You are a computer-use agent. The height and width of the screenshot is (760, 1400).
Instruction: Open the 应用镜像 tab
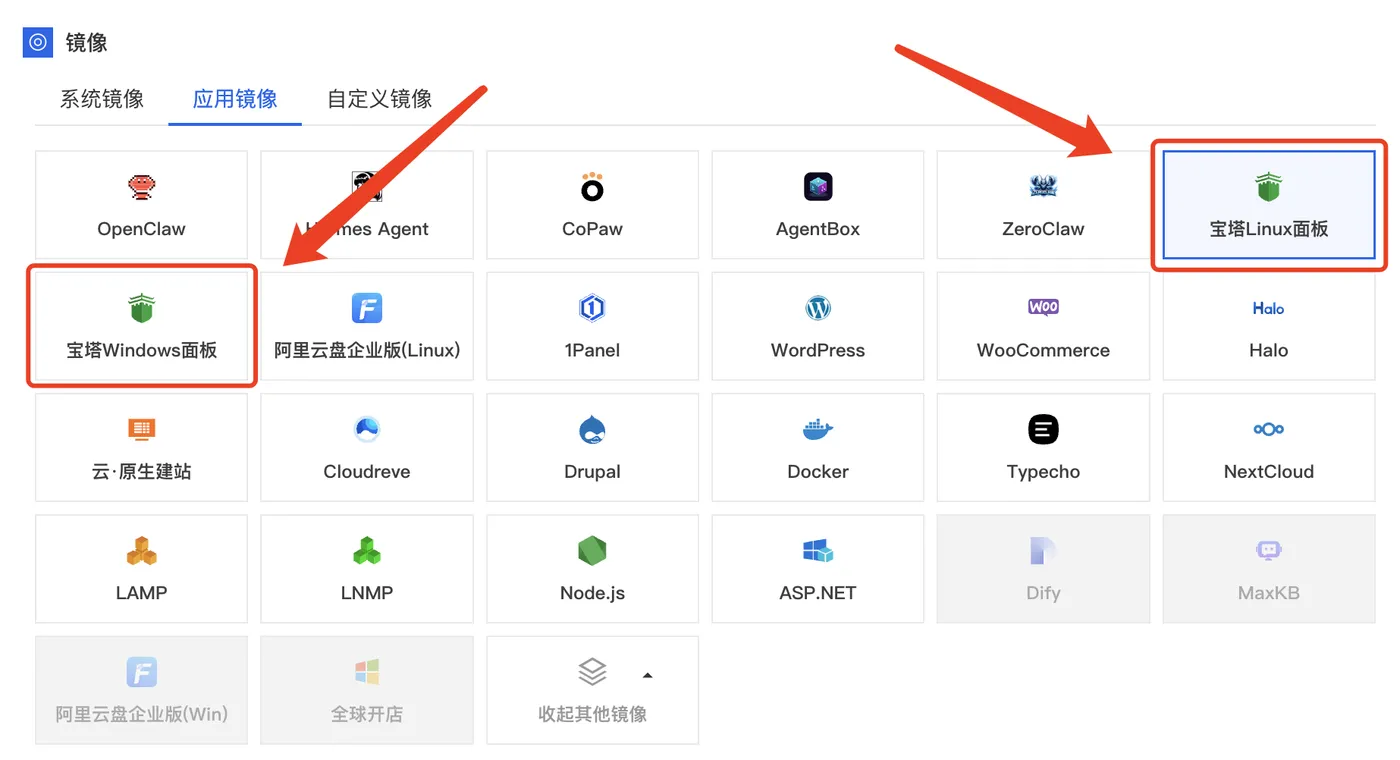coord(235,99)
